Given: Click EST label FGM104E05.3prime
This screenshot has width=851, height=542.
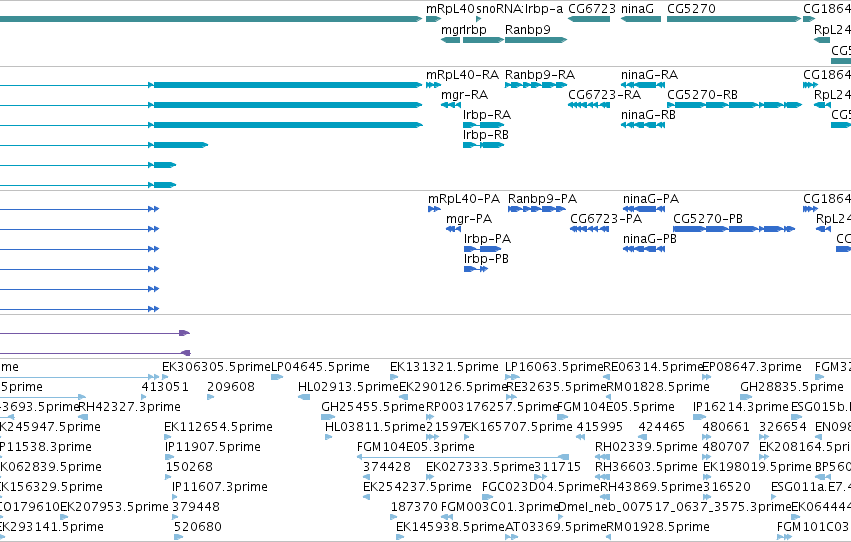Looking at the screenshot, I should [x=416, y=447].
